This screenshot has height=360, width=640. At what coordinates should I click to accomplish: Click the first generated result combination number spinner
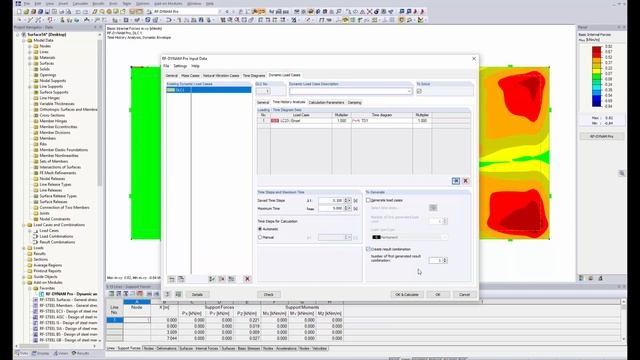pyautogui.click(x=445, y=260)
